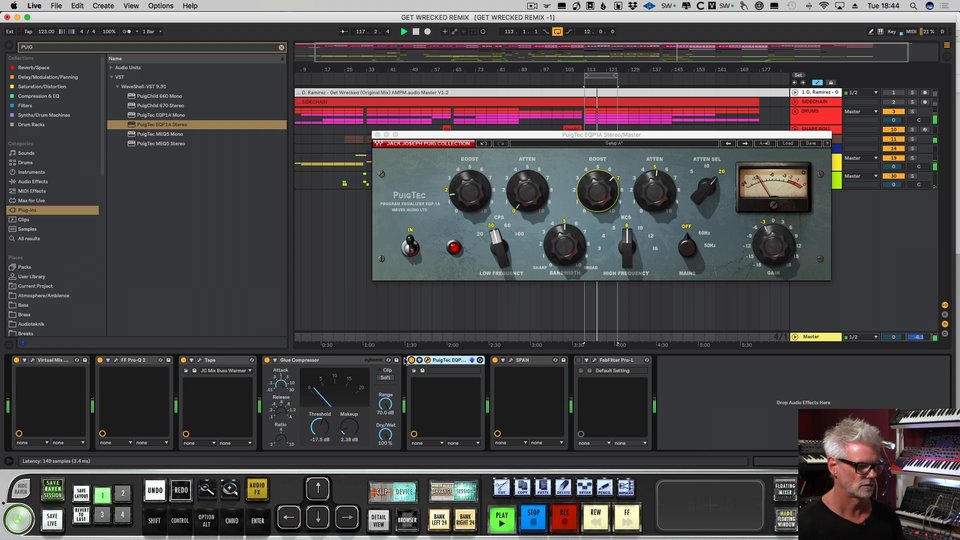Toggle Glue Compressor device activator
Screen dimensions: 960x540
coord(267,360)
